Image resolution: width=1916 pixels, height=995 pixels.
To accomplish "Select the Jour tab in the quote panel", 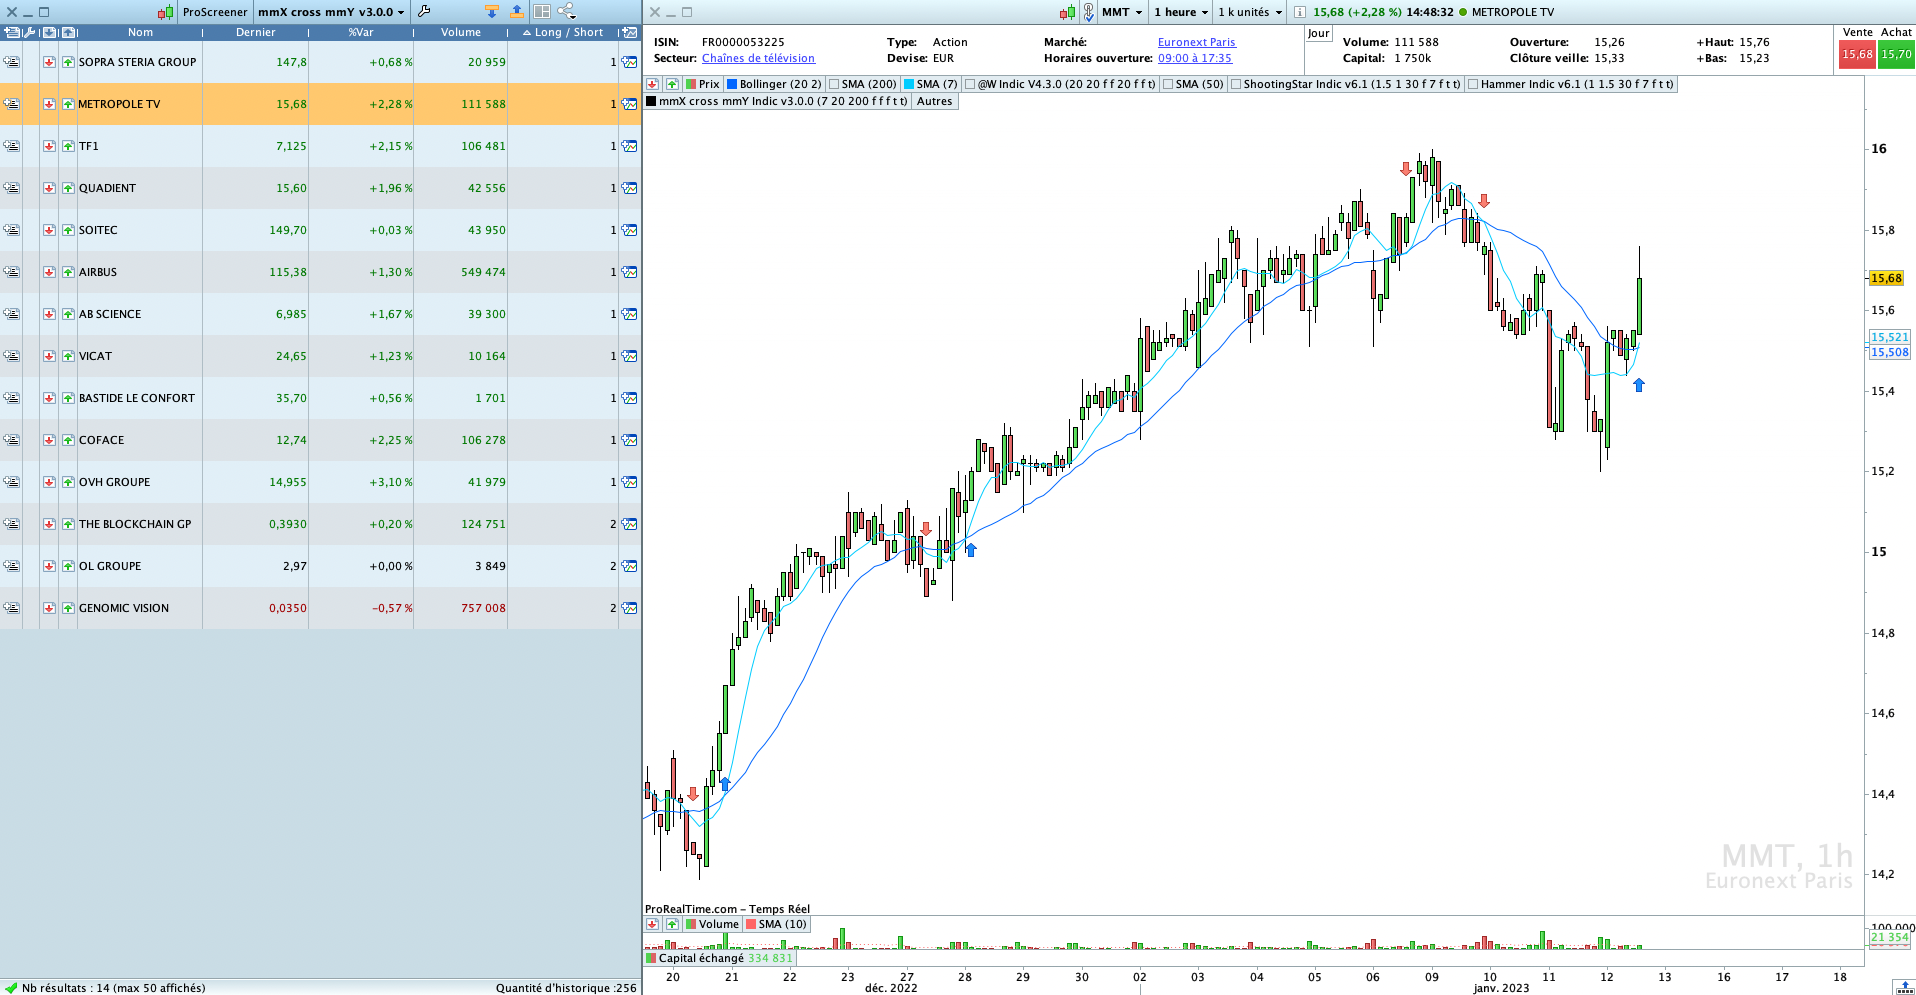I will pos(1319,33).
